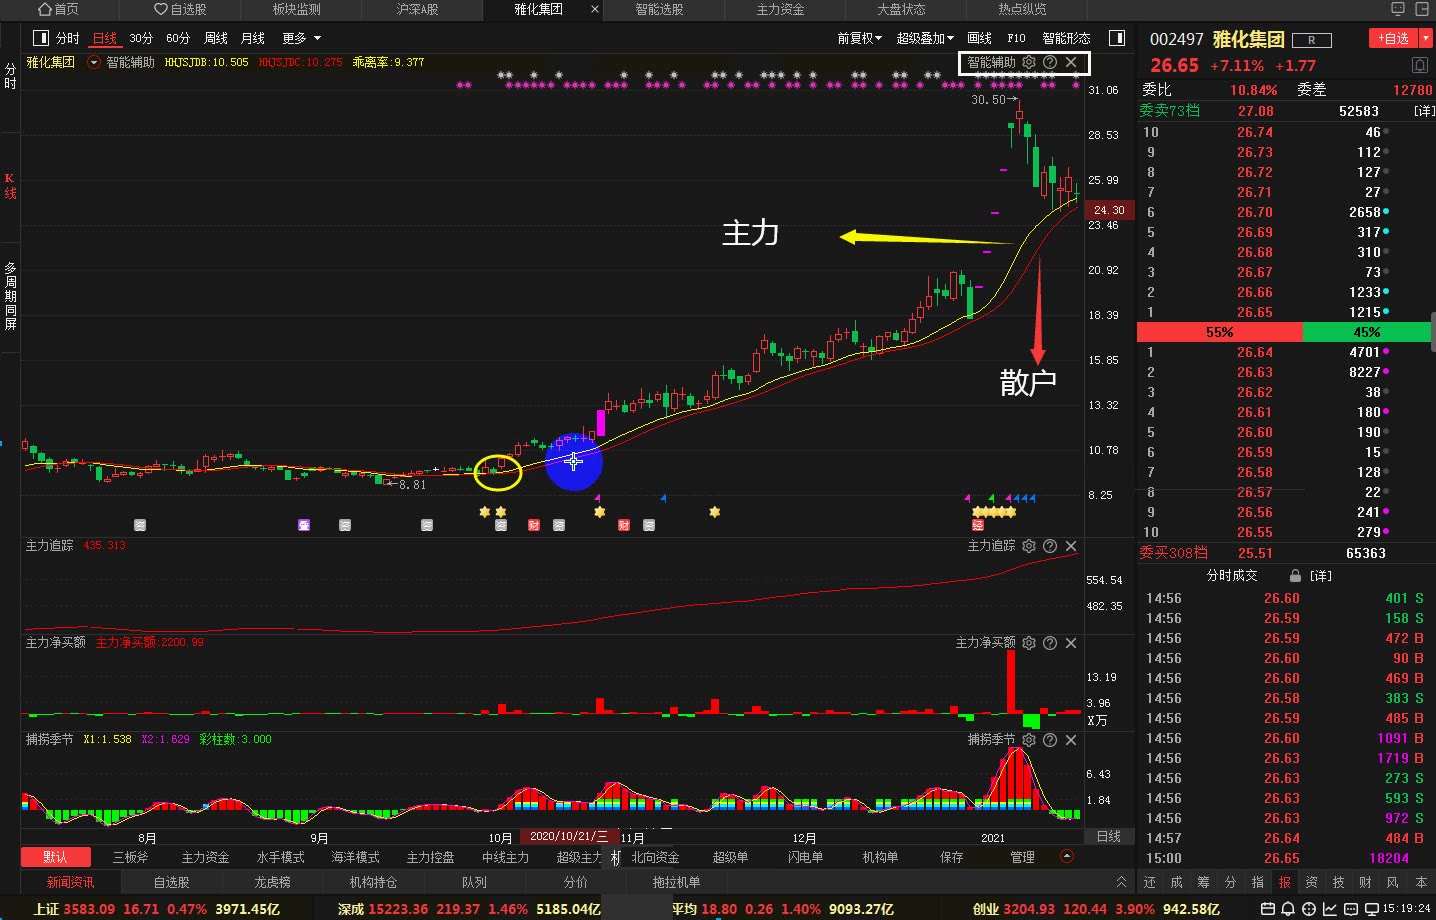Select 默认 indicator template tab
The width and height of the screenshot is (1436, 920).
coord(55,857)
